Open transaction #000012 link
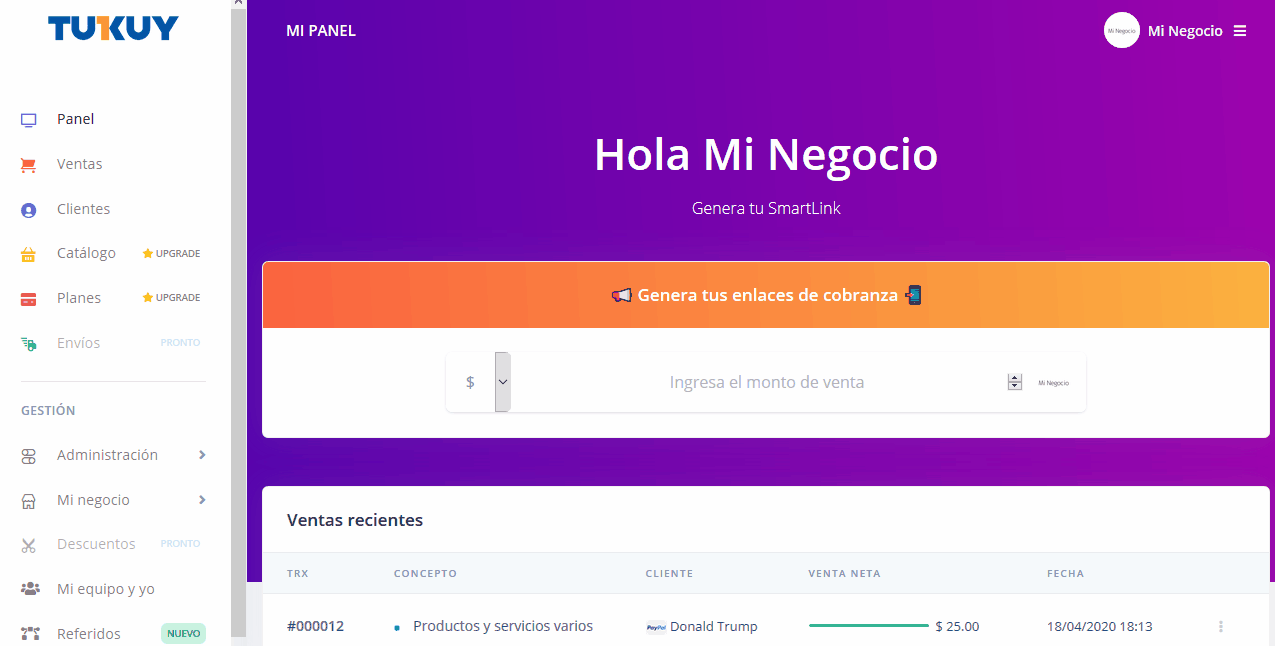 [x=315, y=626]
